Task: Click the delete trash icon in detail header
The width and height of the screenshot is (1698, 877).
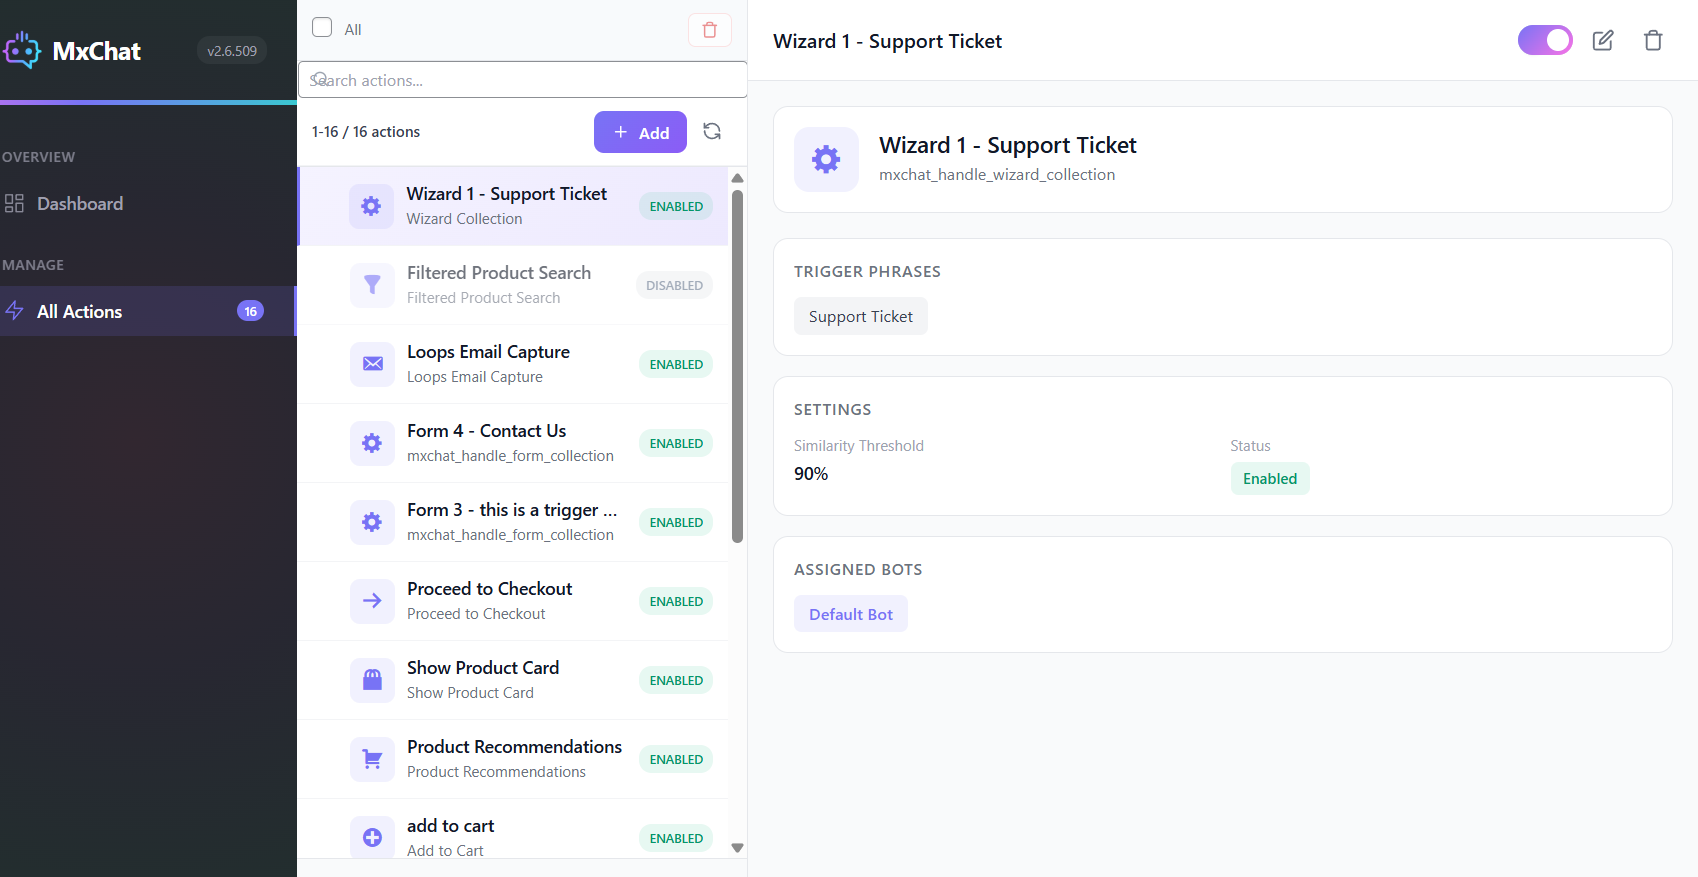Action: tap(1653, 40)
